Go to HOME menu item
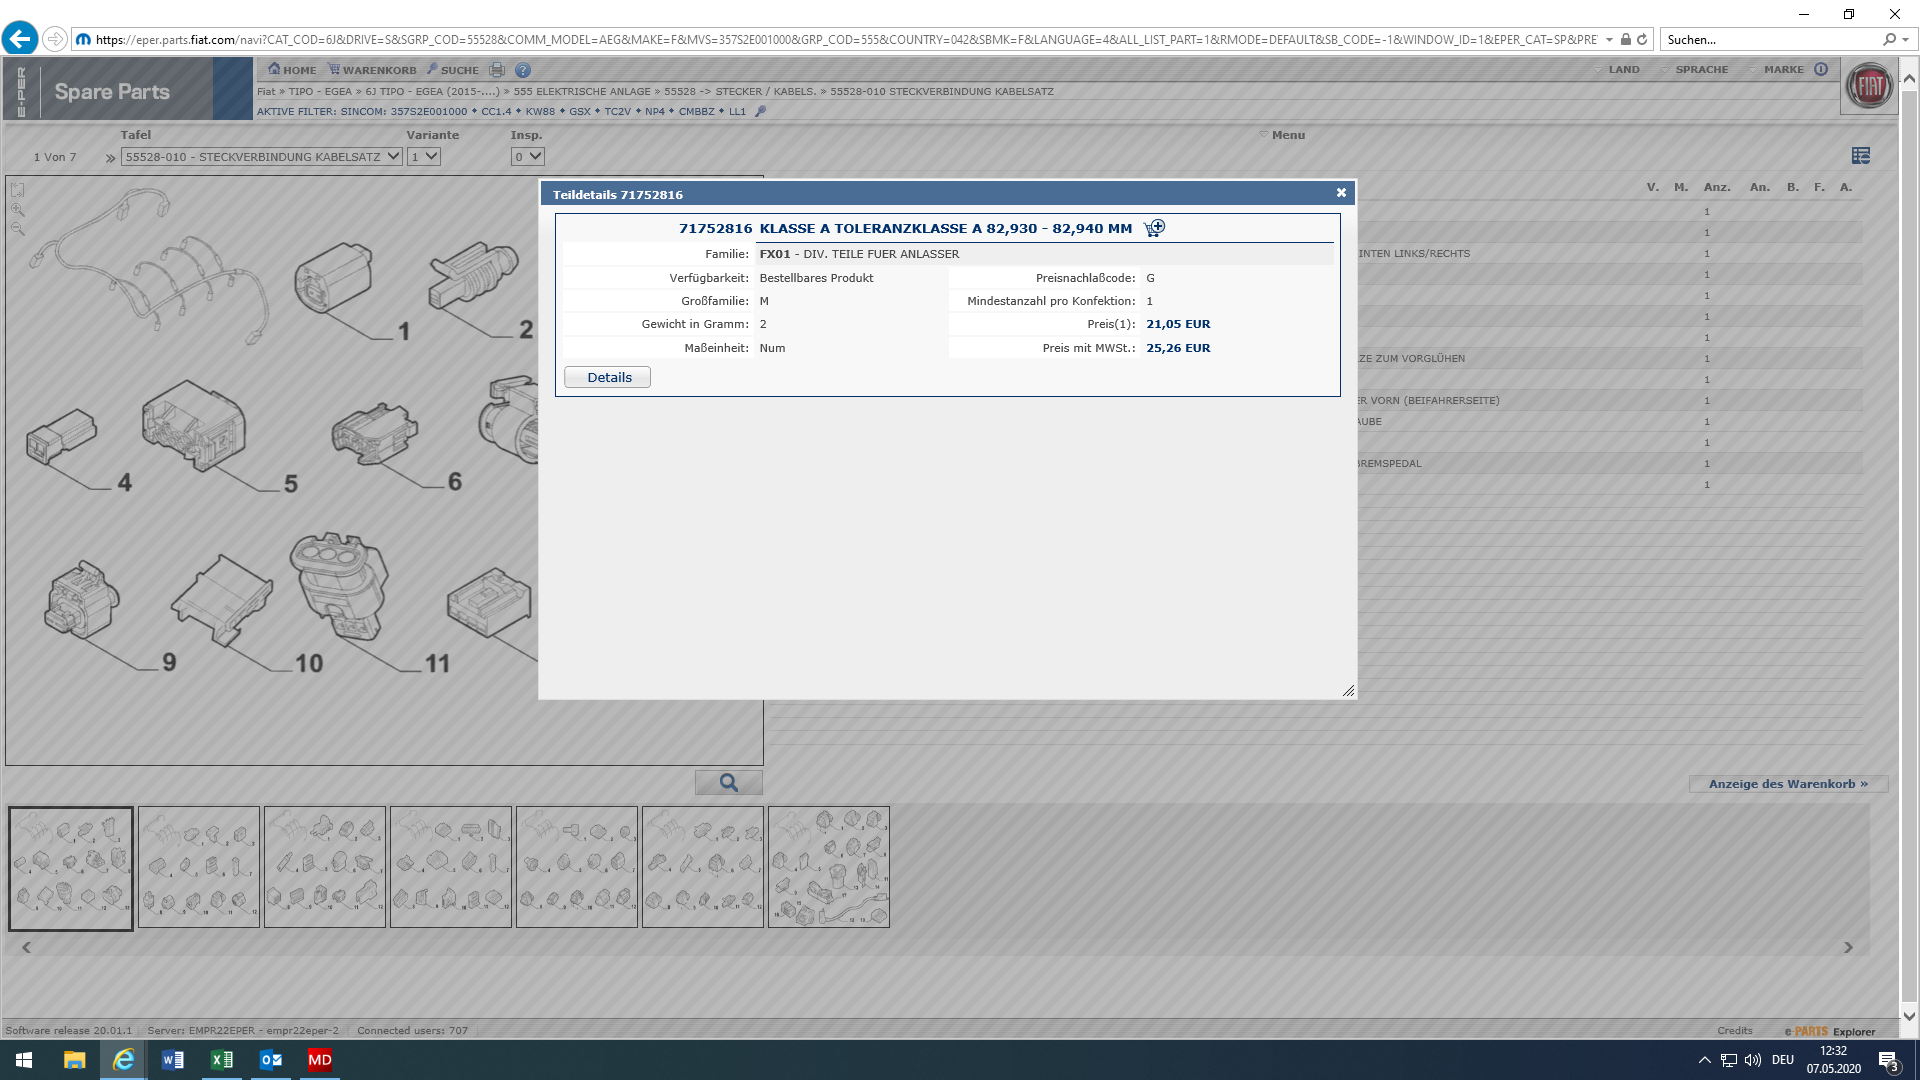1920x1080 pixels. (x=291, y=70)
